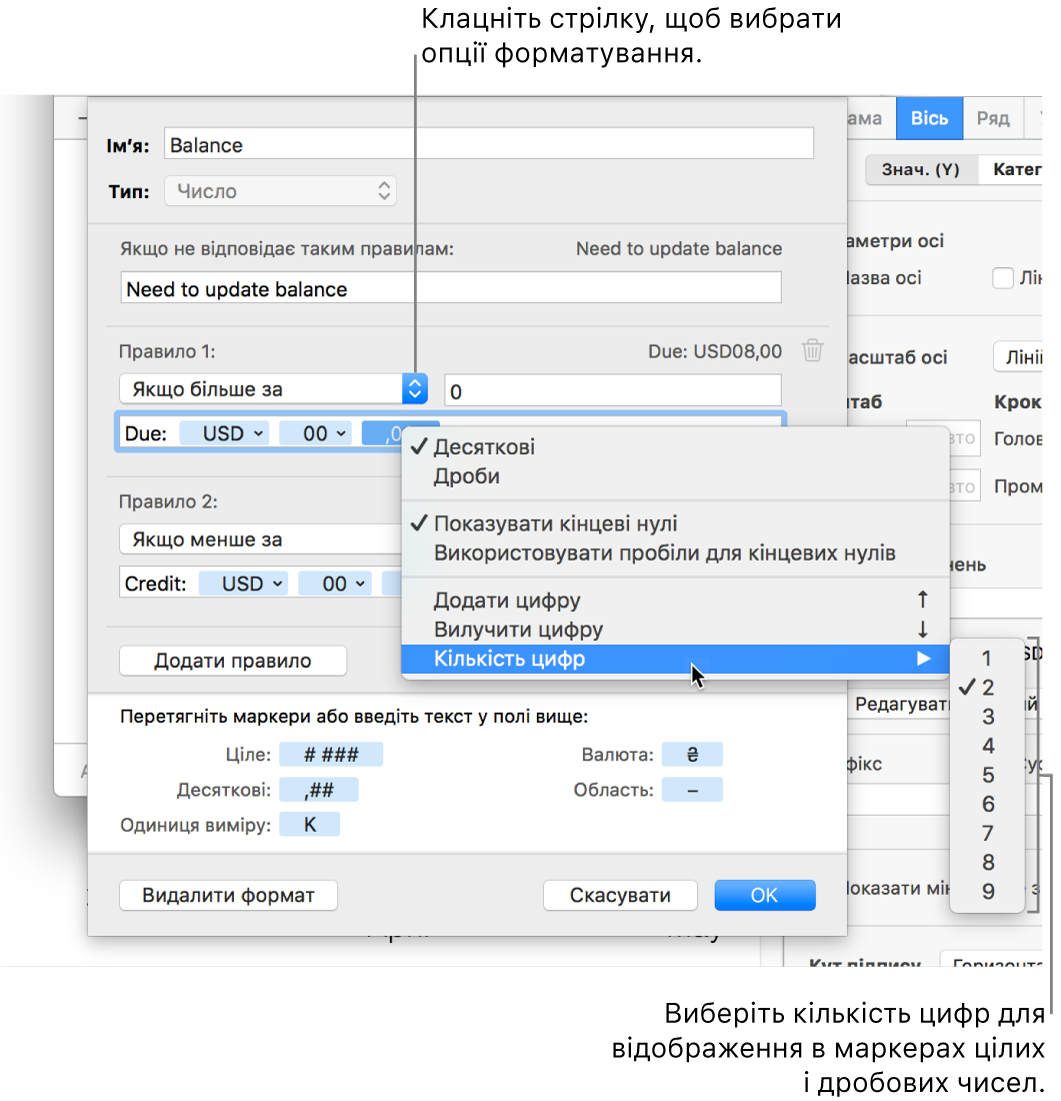The image size is (1061, 1101).
Task: Click the 'Додати правило' button
Action: point(233,661)
